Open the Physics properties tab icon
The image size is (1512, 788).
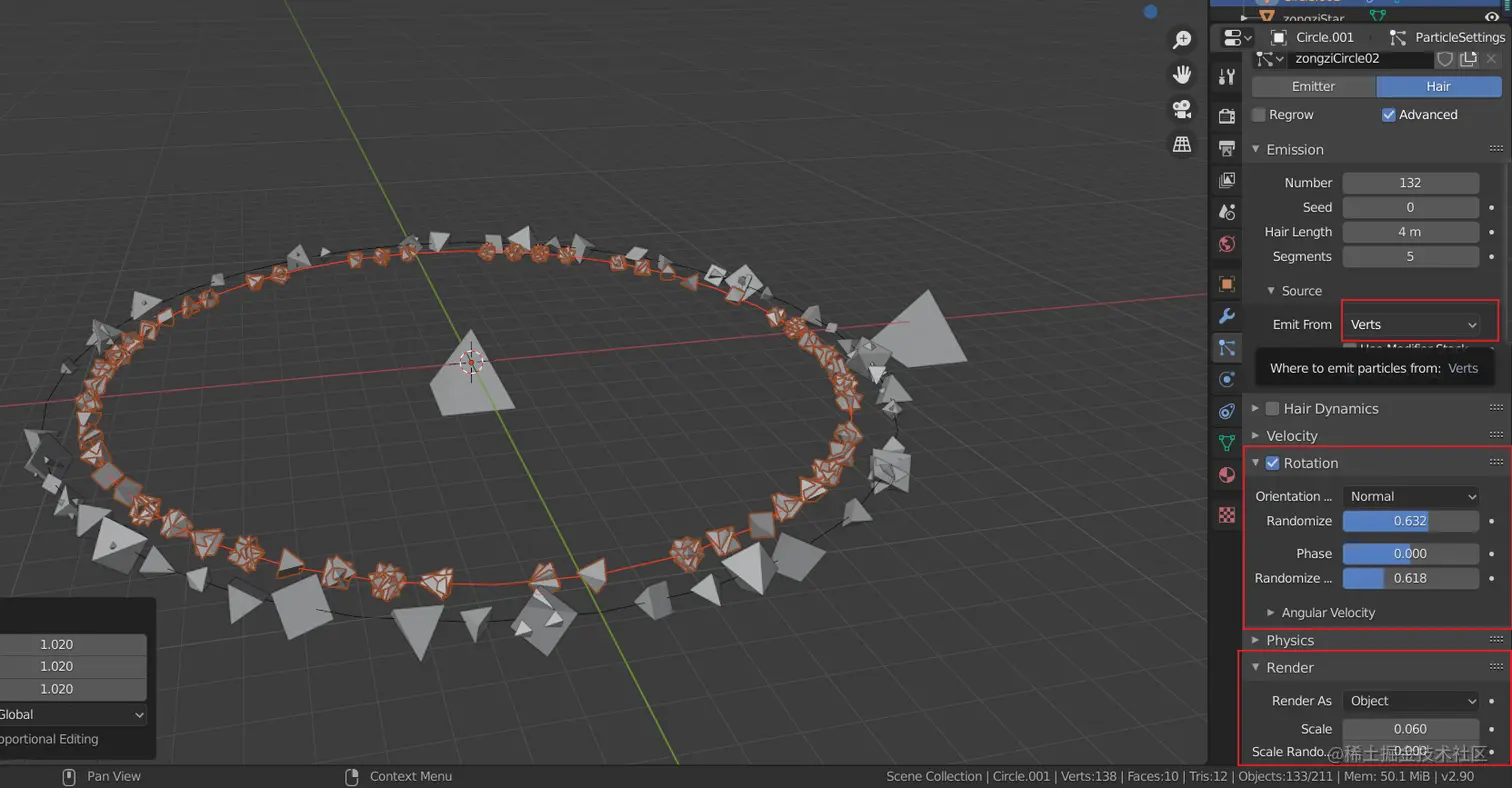tap(1227, 379)
